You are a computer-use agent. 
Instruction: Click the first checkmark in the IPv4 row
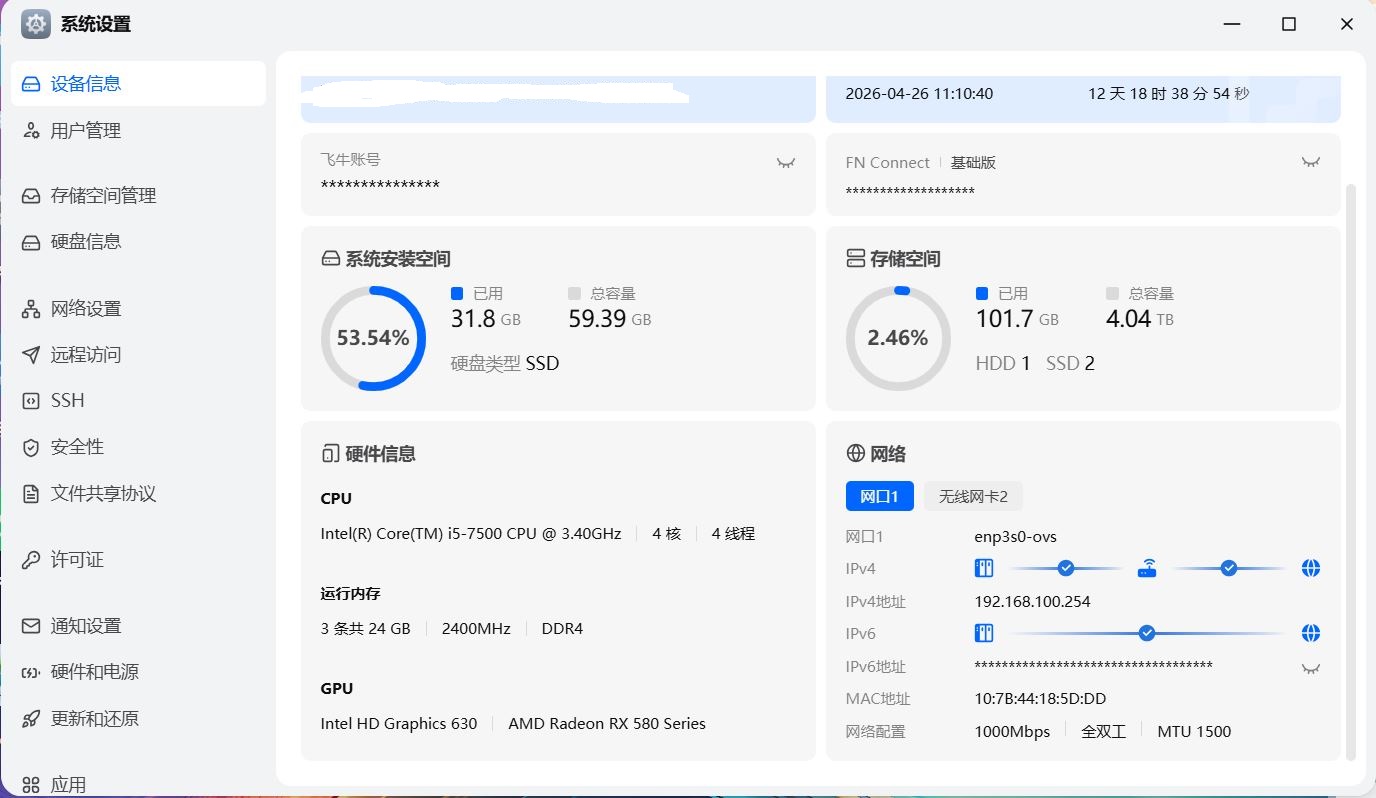click(1066, 569)
